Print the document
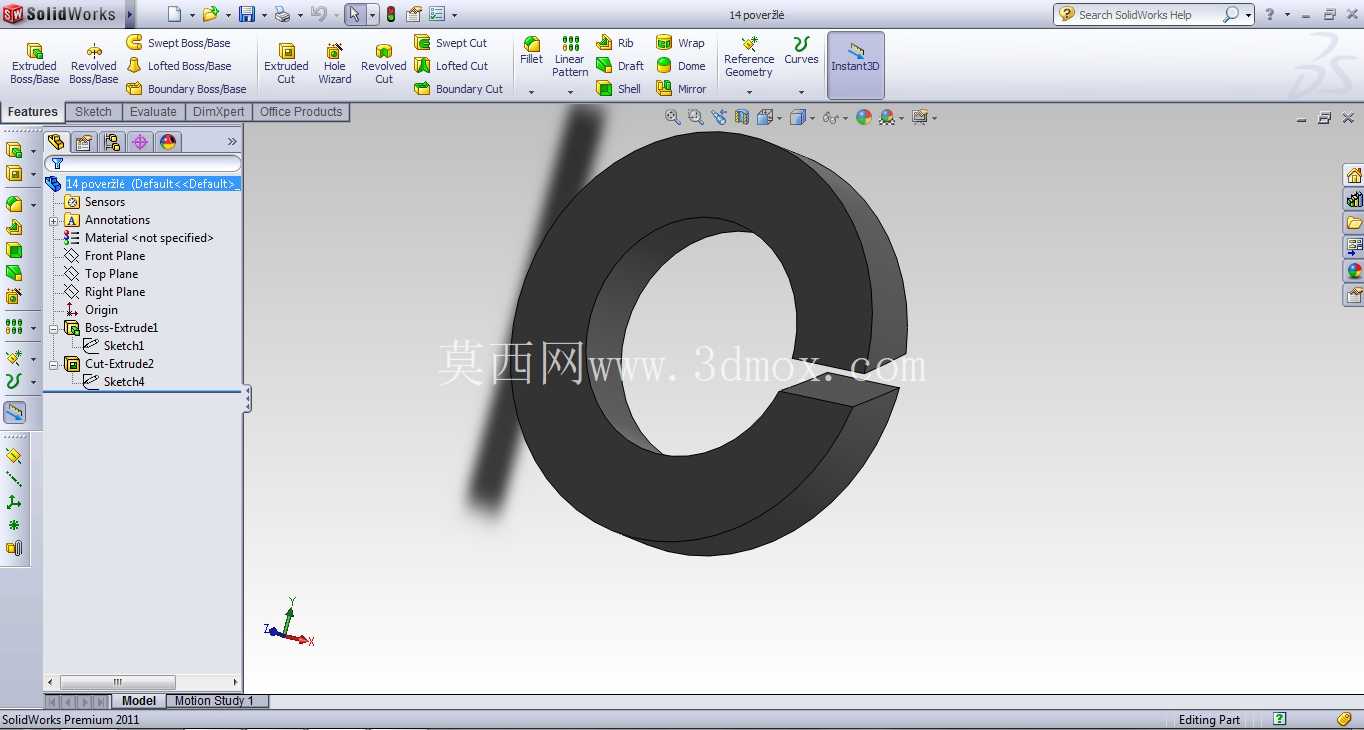This screenshot has height=730, width=1364. point(282,14)
